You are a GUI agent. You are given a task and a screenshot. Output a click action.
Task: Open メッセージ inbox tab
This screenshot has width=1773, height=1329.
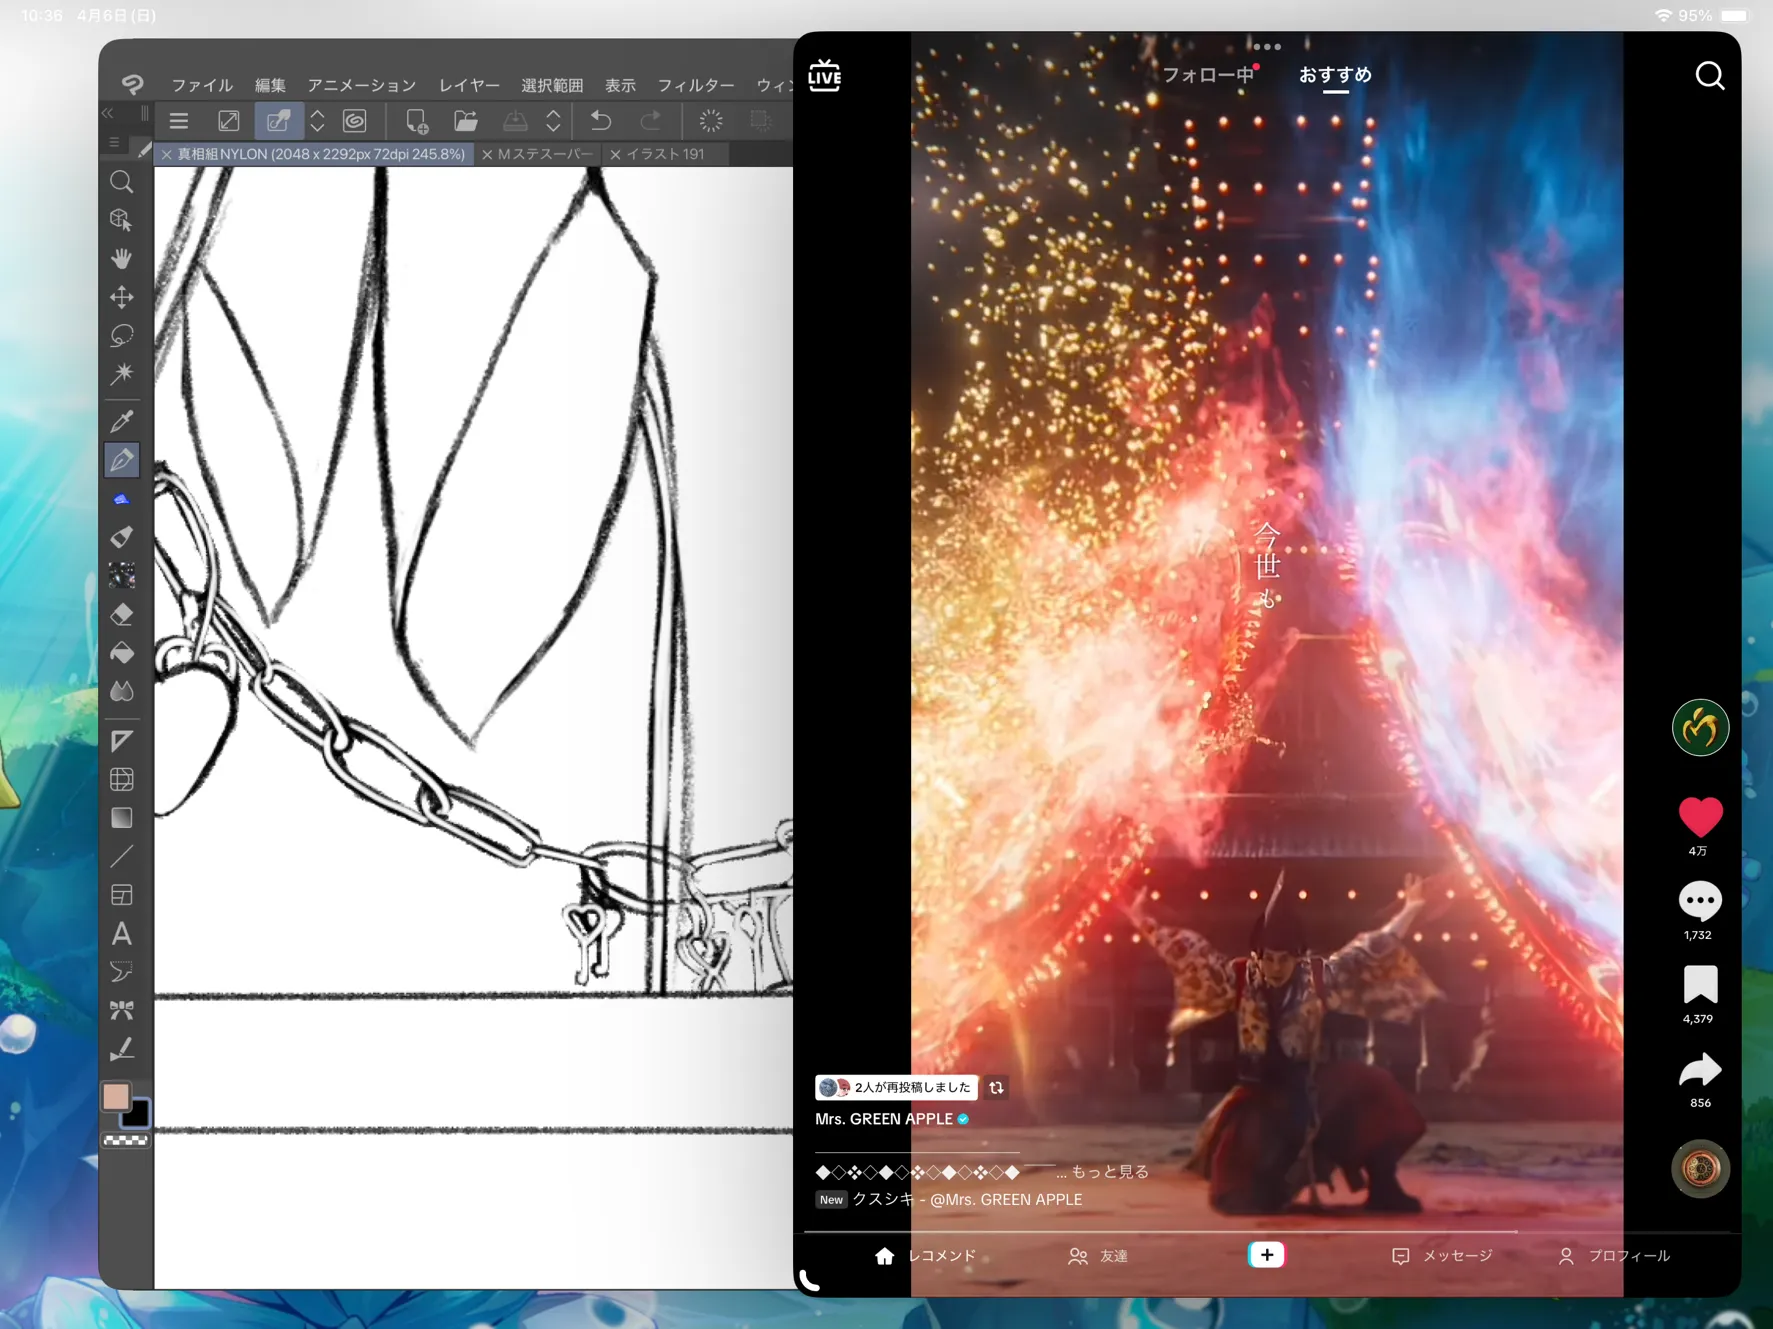point(1442,1256)
